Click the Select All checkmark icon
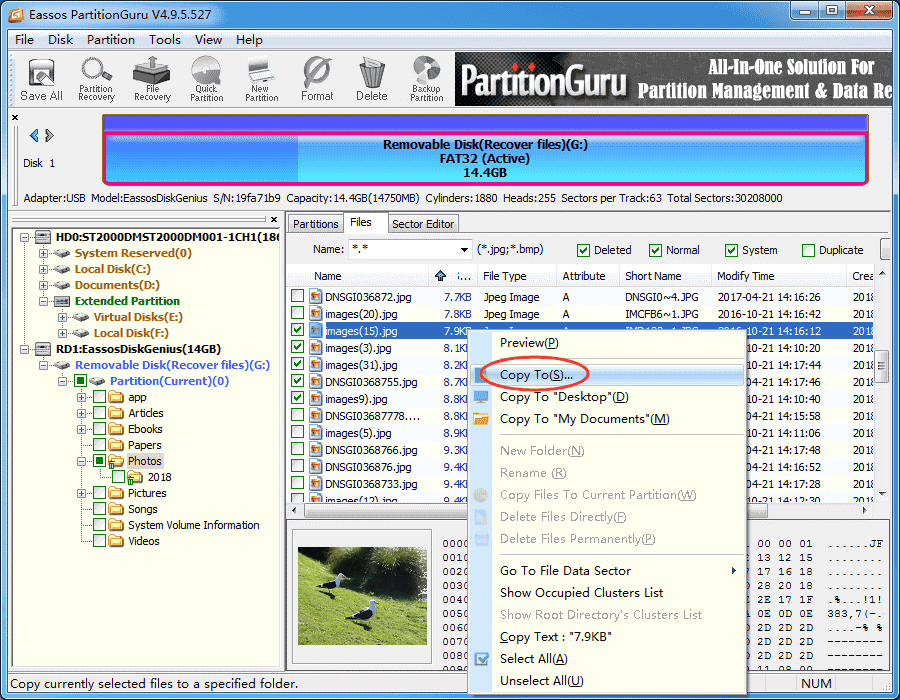The width and height of the screenshot is (900, 700). [x=482, y=659]
